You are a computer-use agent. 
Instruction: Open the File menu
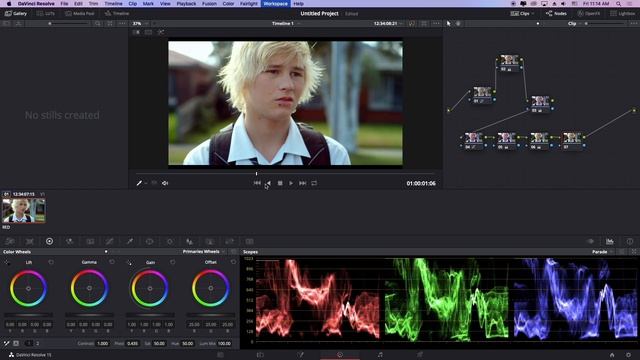[64, 4]
